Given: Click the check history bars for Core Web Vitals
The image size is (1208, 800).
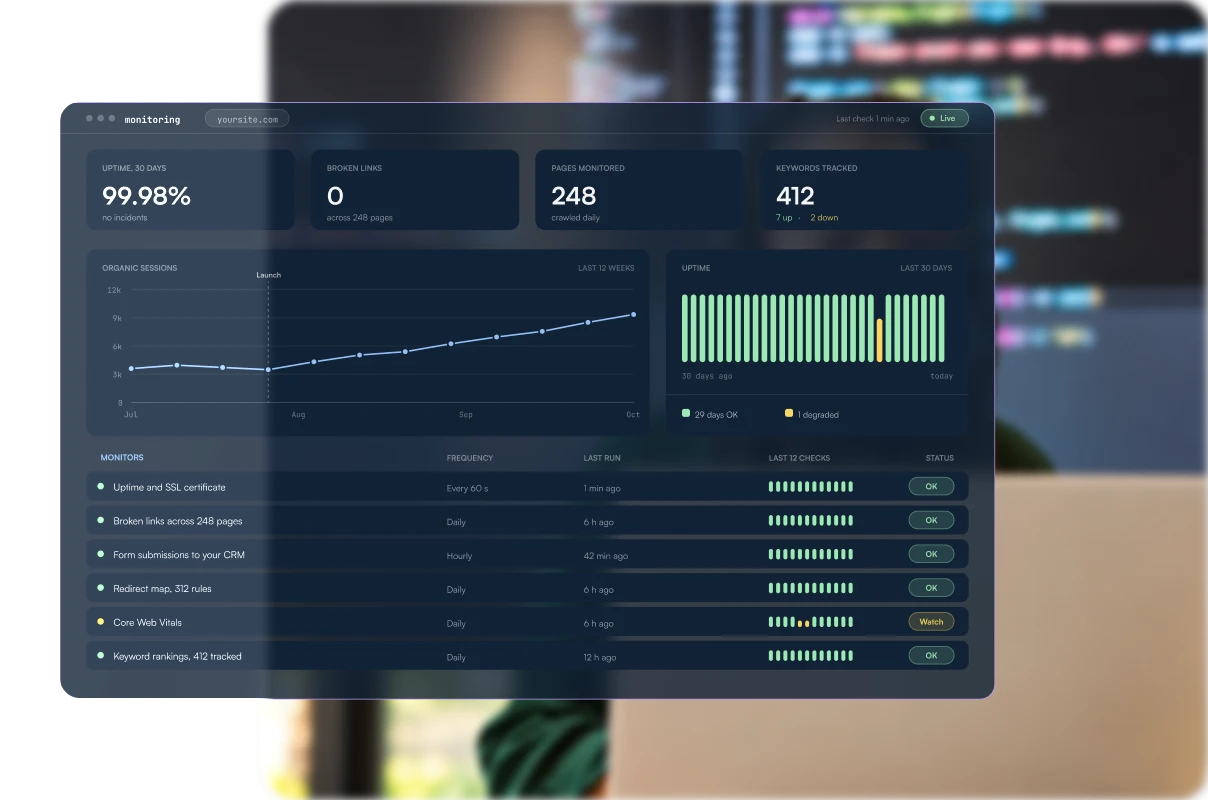Looking at the screenshot, I should click(x=811, y=622).
